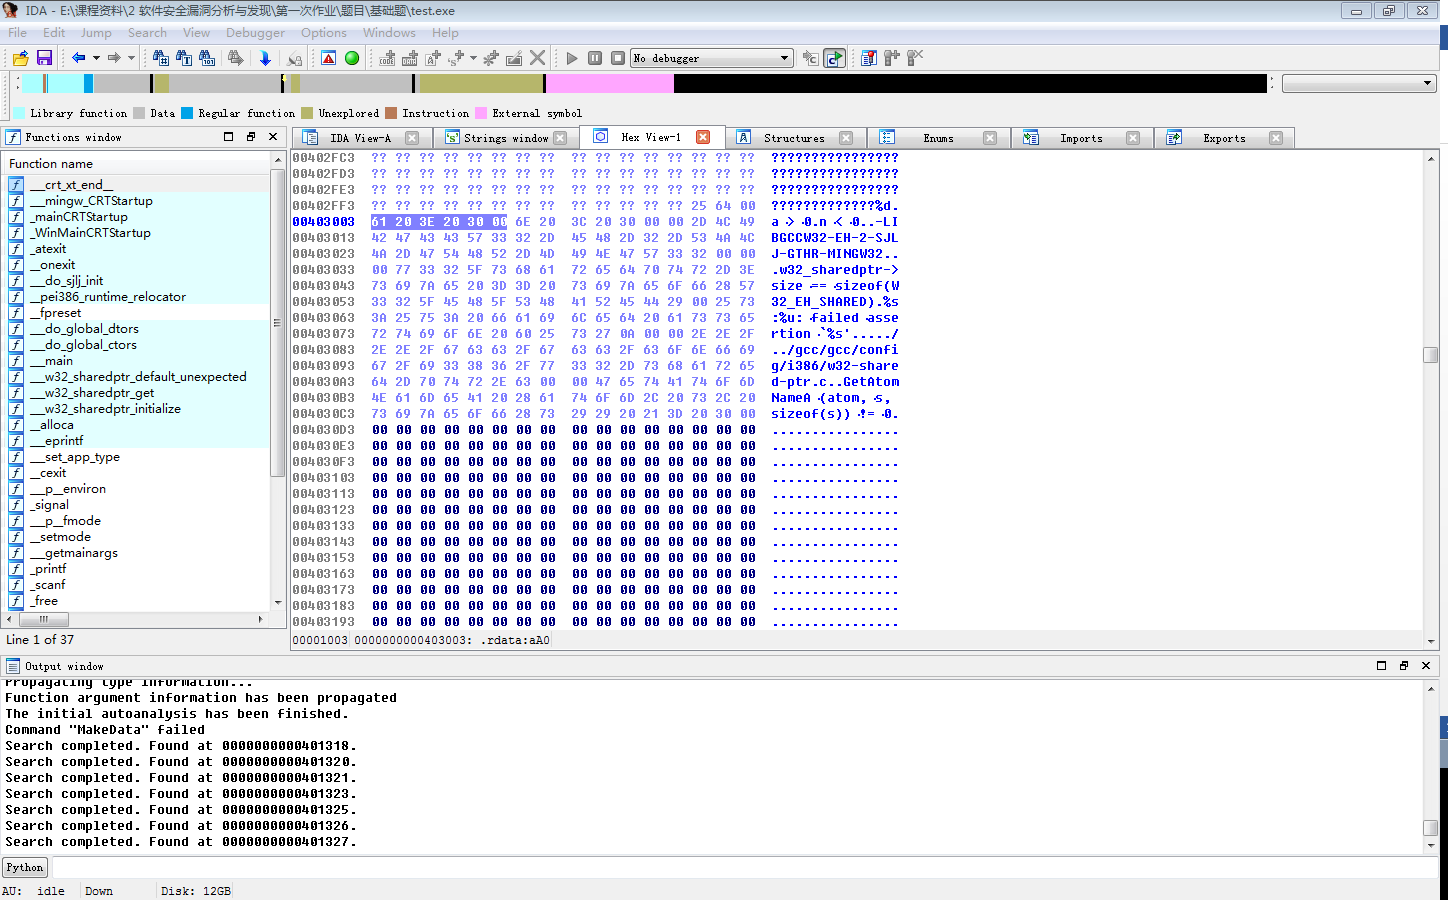Click the blue down arrow jump icon
Image resolution: width=1448 pixels, height=900 pixels.
coord(265,58)
